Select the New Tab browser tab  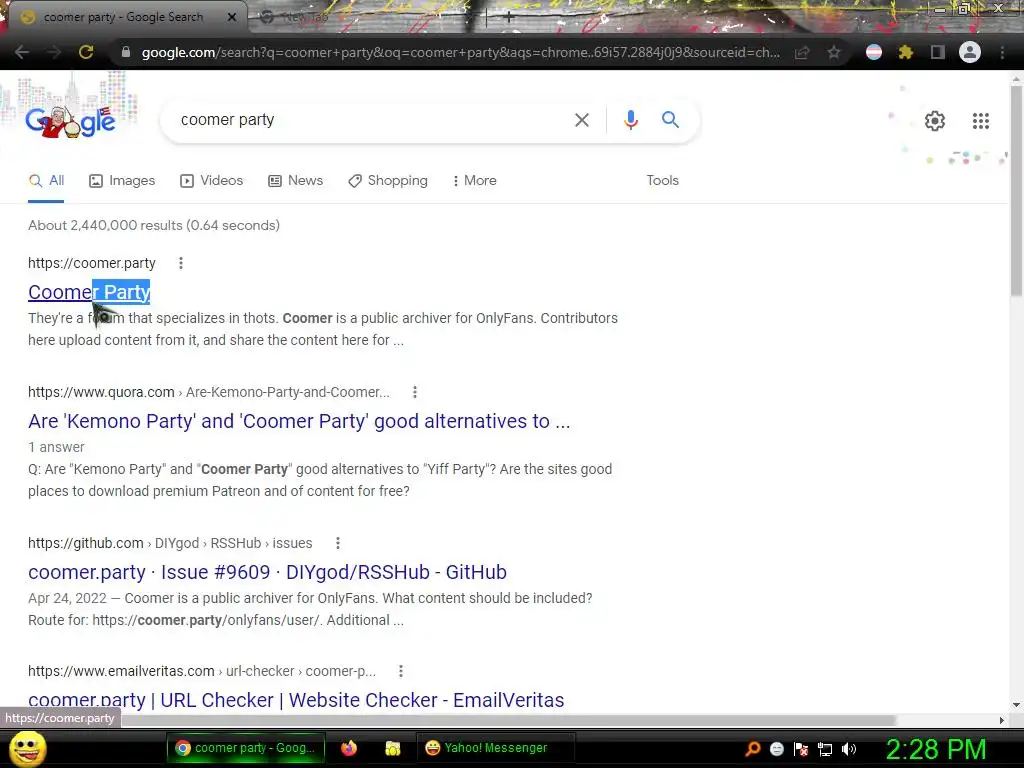click(366, 17)
